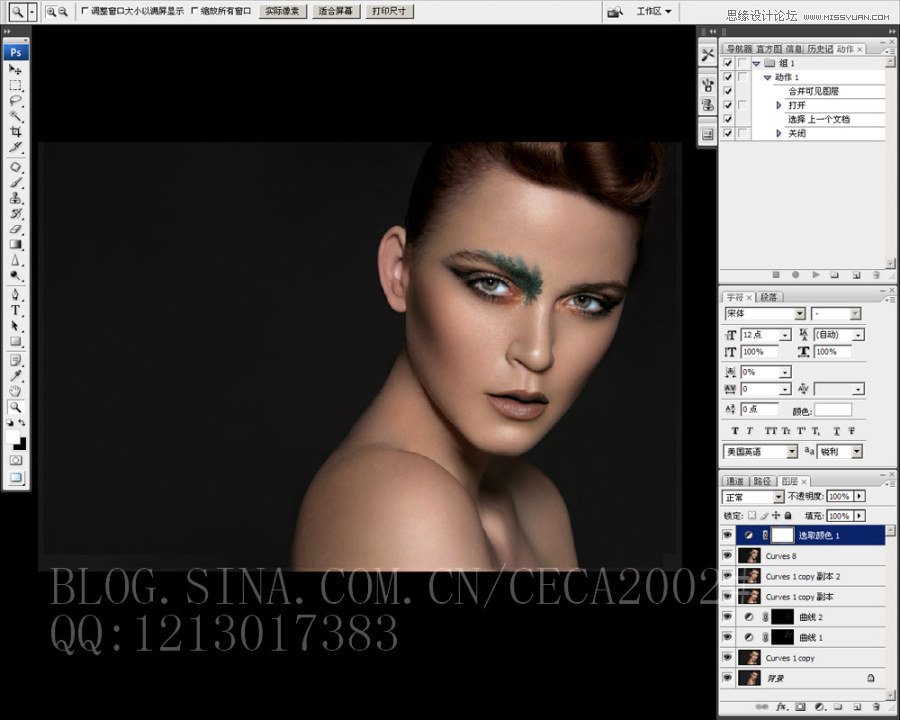
Task: Select the Magic Wand tool
Action: (x=15, y=117)
